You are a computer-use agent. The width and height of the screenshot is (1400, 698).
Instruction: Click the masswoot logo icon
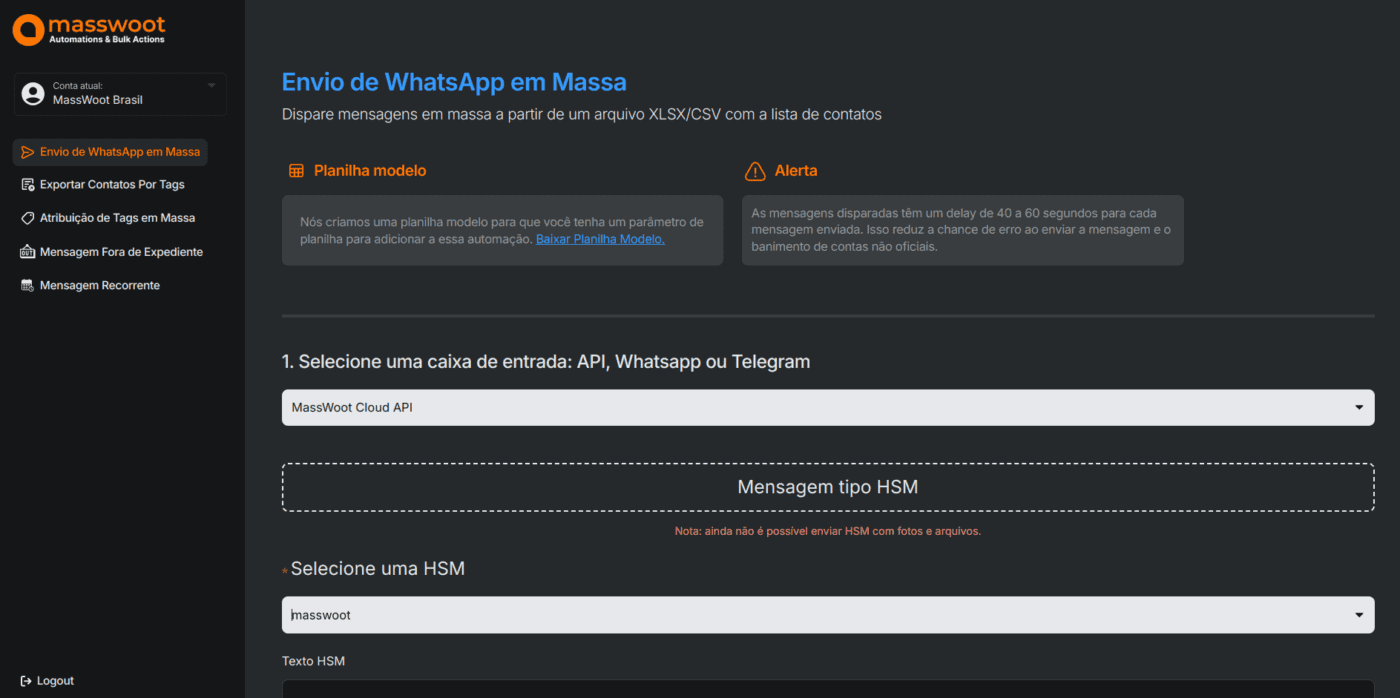(28, 30)
